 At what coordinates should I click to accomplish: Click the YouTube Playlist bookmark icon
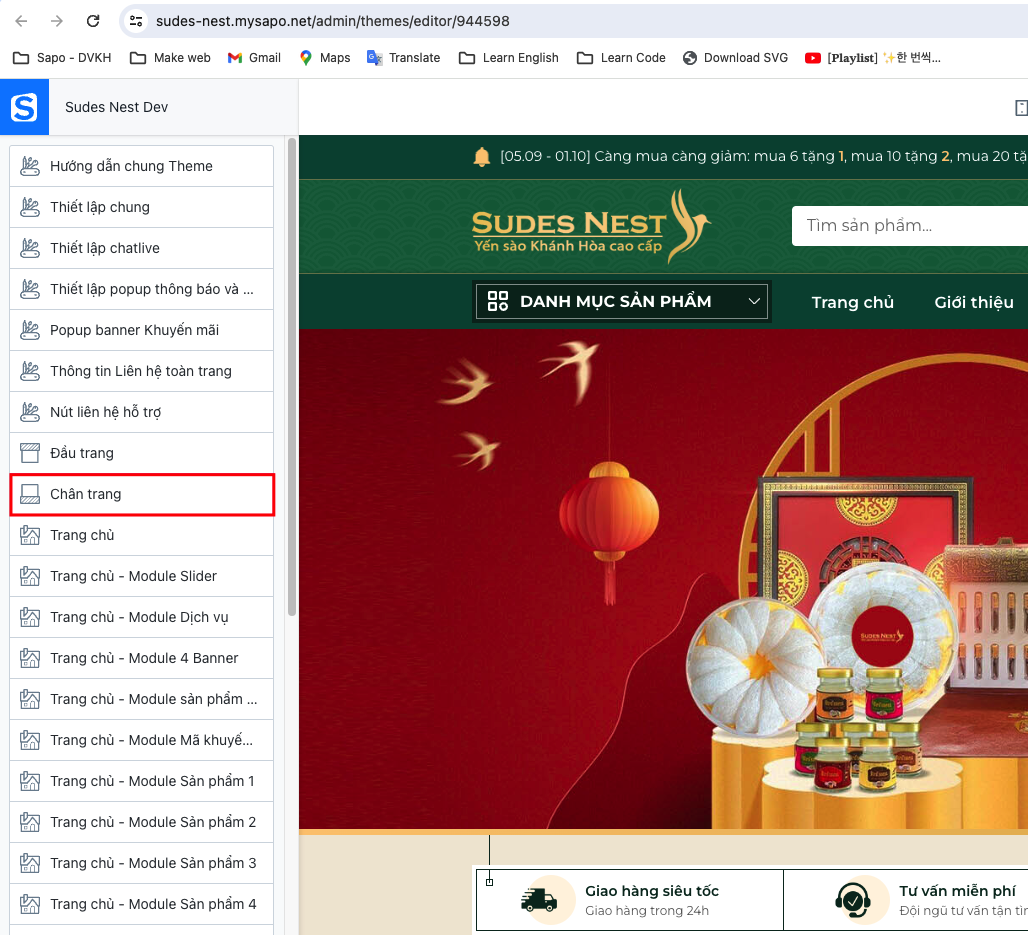point(812,58)
